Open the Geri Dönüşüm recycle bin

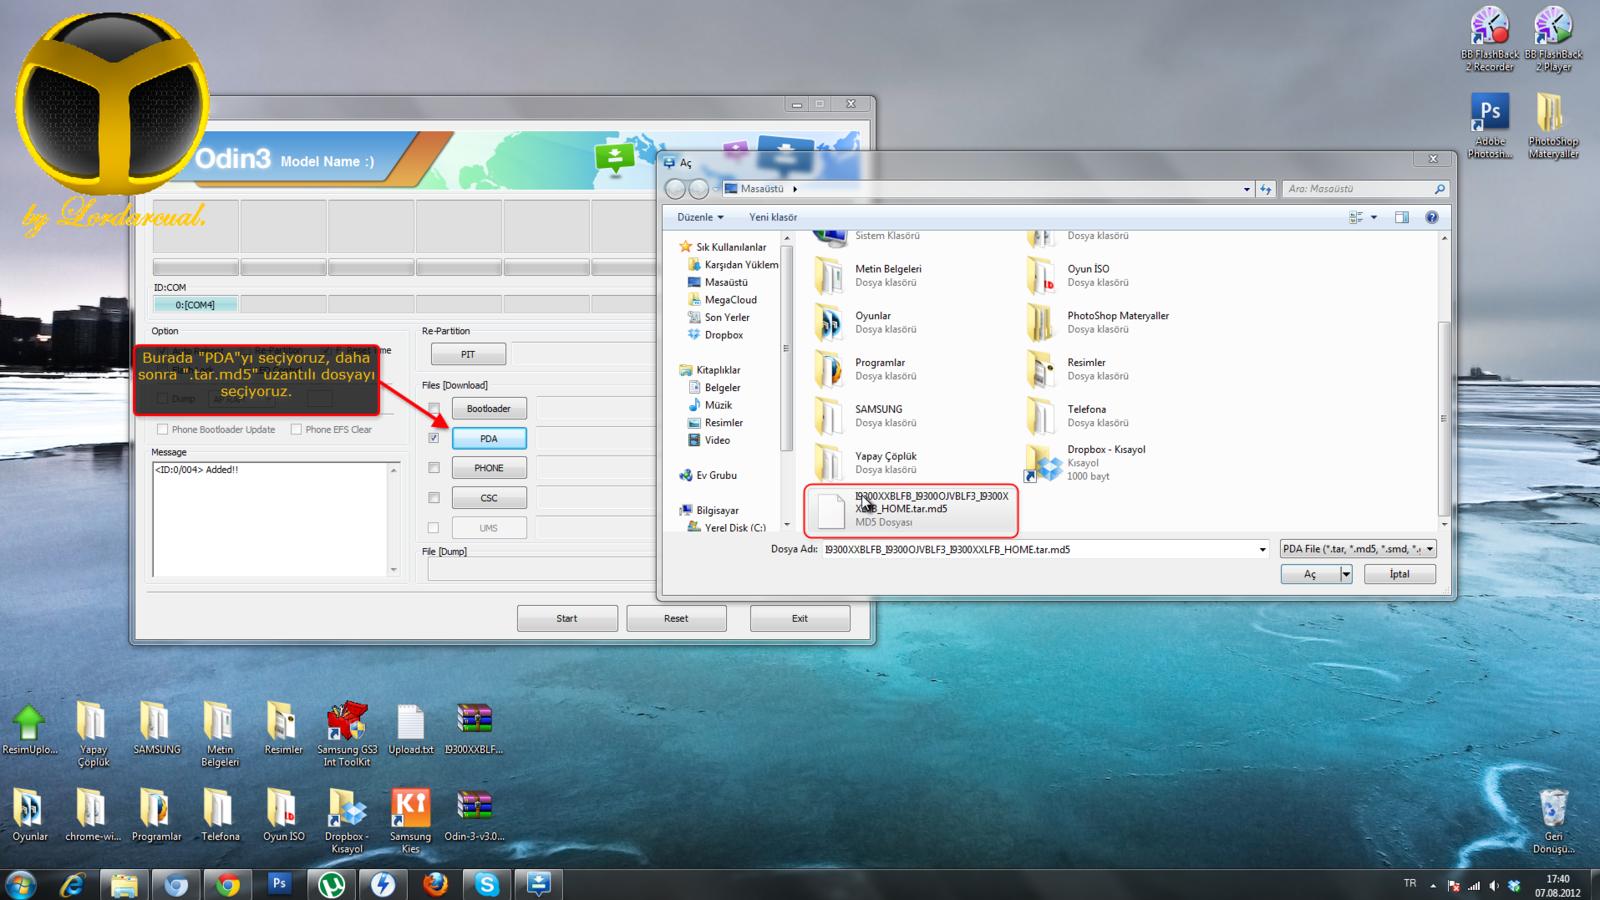1553,820
